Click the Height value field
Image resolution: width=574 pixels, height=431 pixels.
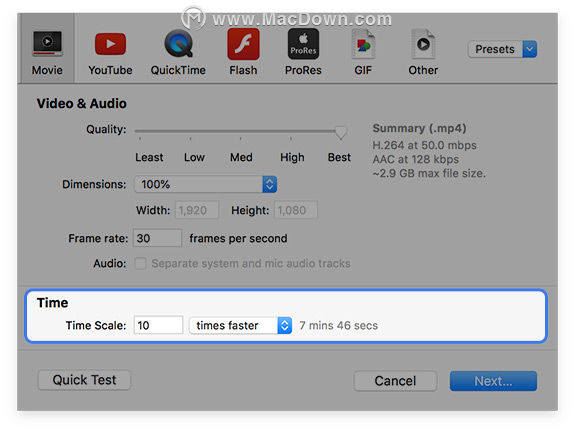click(x=296, y=210)
